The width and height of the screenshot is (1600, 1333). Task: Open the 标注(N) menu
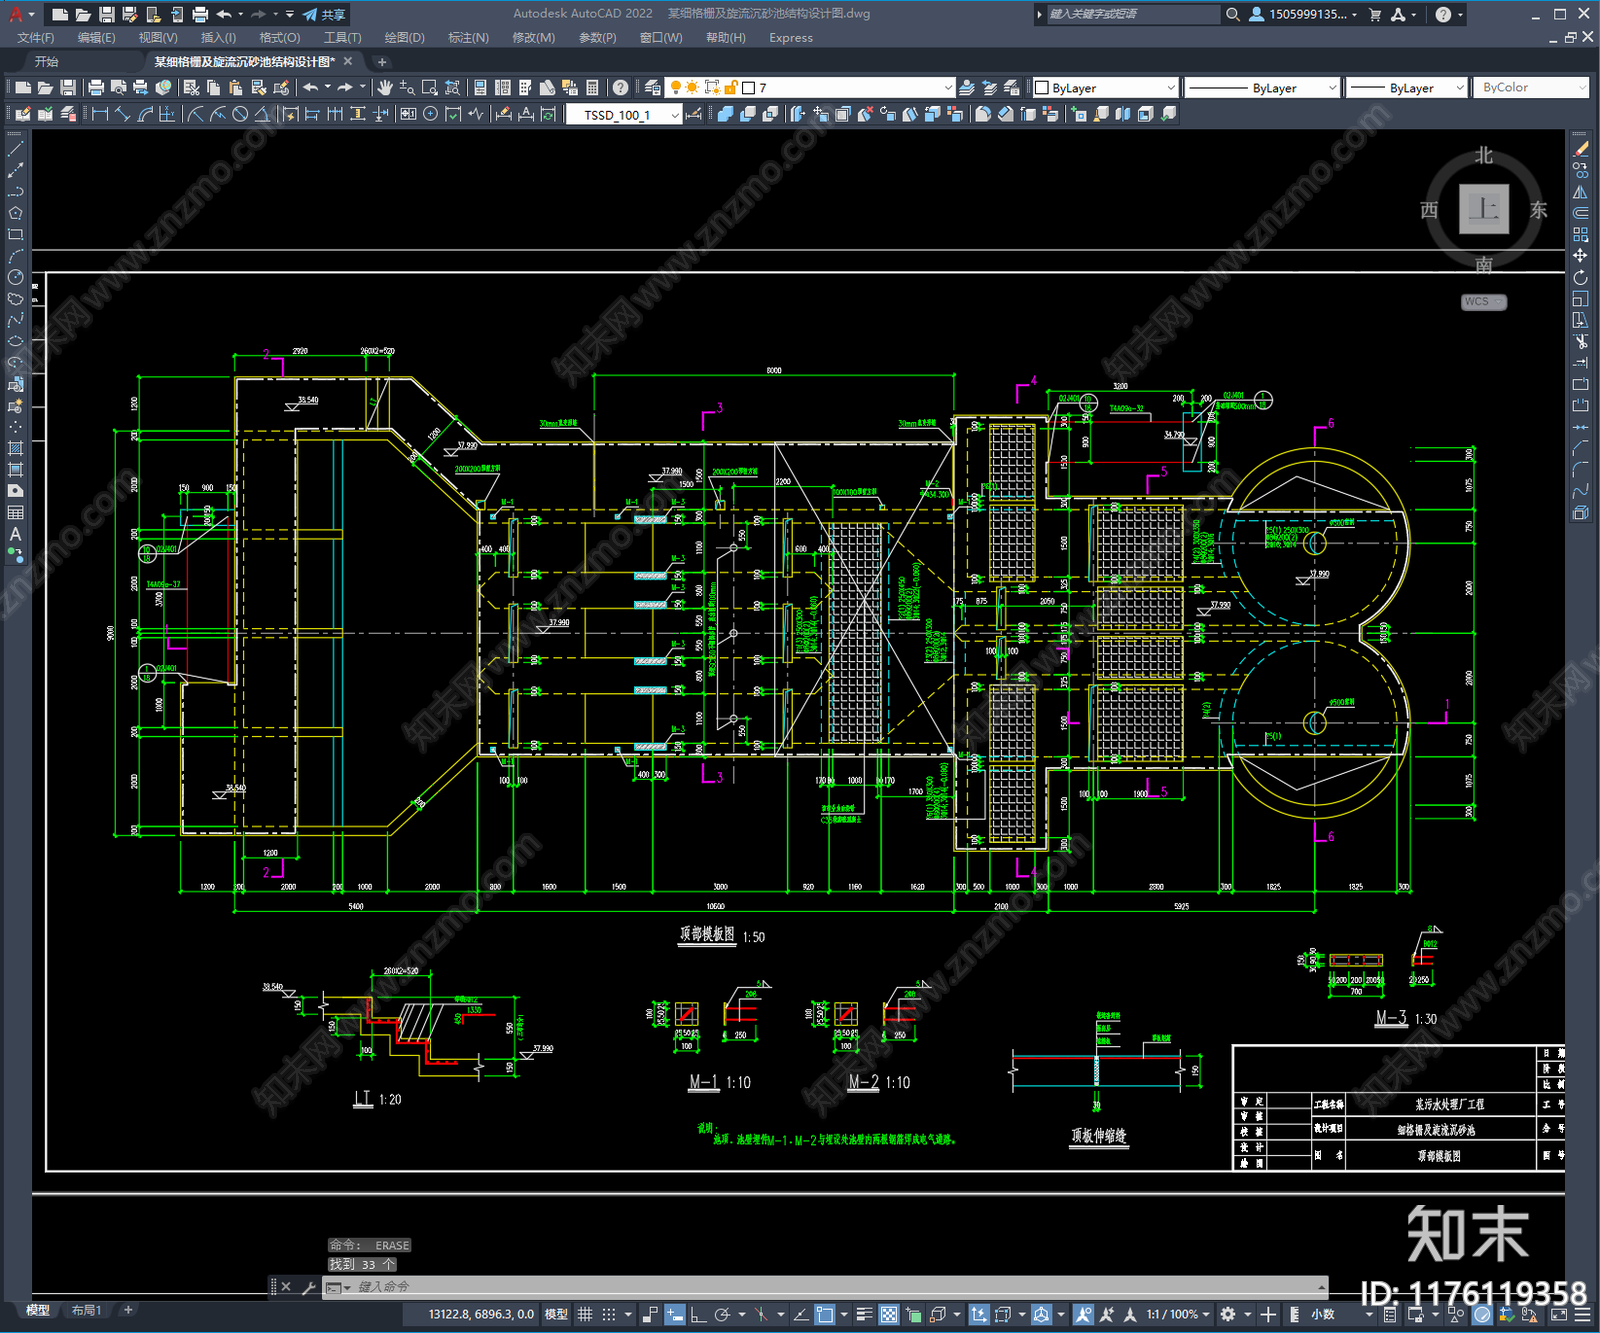coord(468,38)
